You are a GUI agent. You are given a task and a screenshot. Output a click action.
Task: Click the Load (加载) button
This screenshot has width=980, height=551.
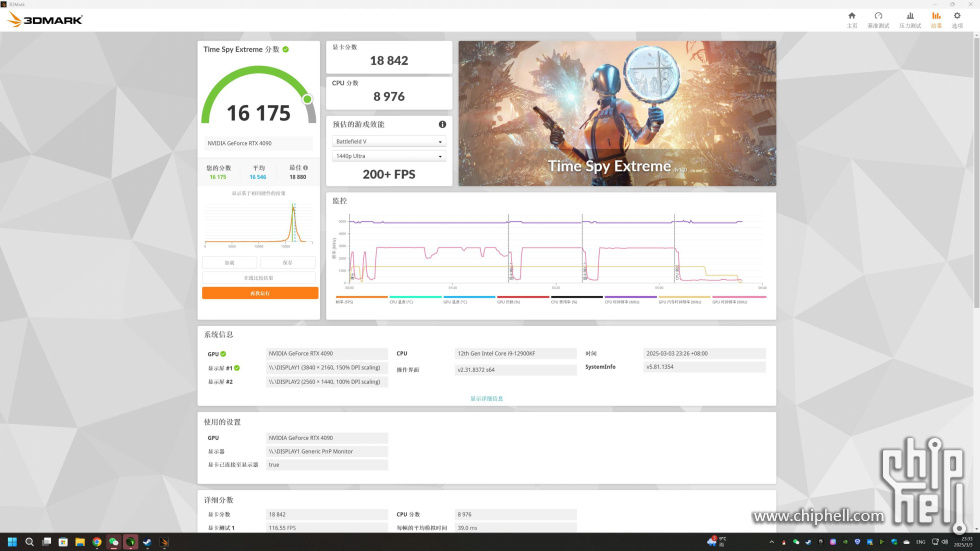[229, 262]
